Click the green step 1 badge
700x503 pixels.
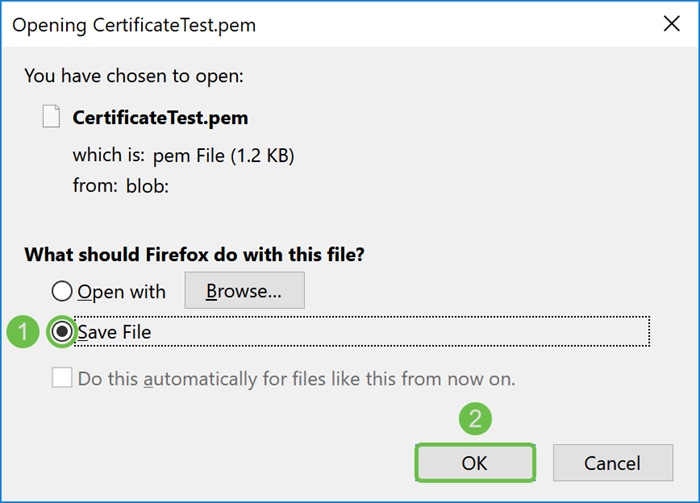23,331
